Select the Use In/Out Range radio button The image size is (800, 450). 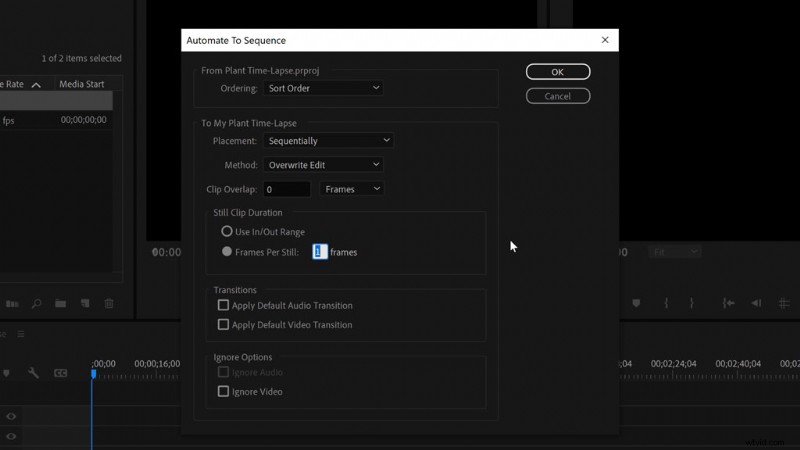coord(227,231)
